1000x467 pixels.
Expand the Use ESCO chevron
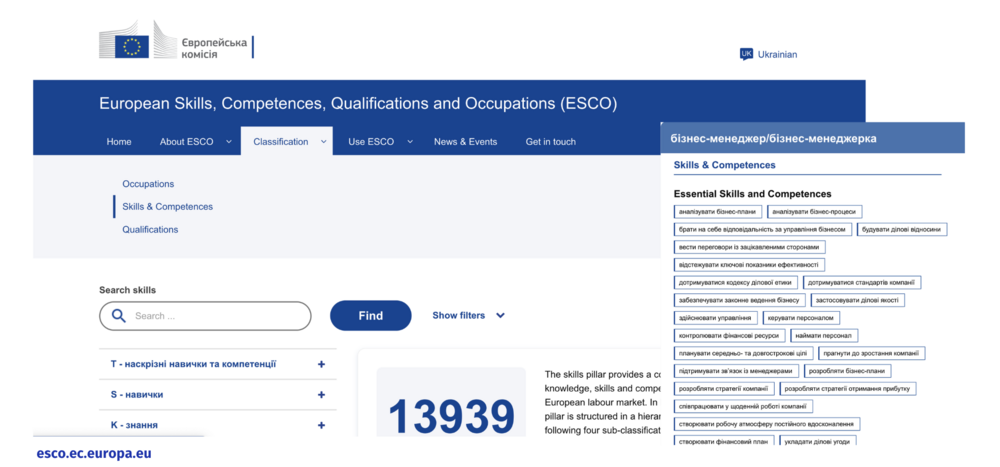click(x=410, y=142)
